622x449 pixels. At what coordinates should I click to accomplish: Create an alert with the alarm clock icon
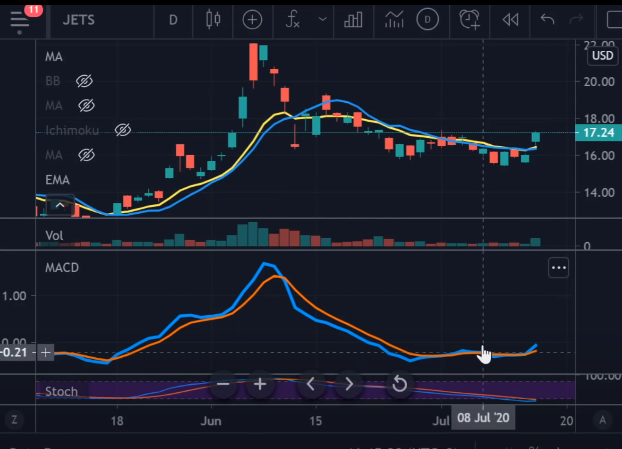point(469,19)
